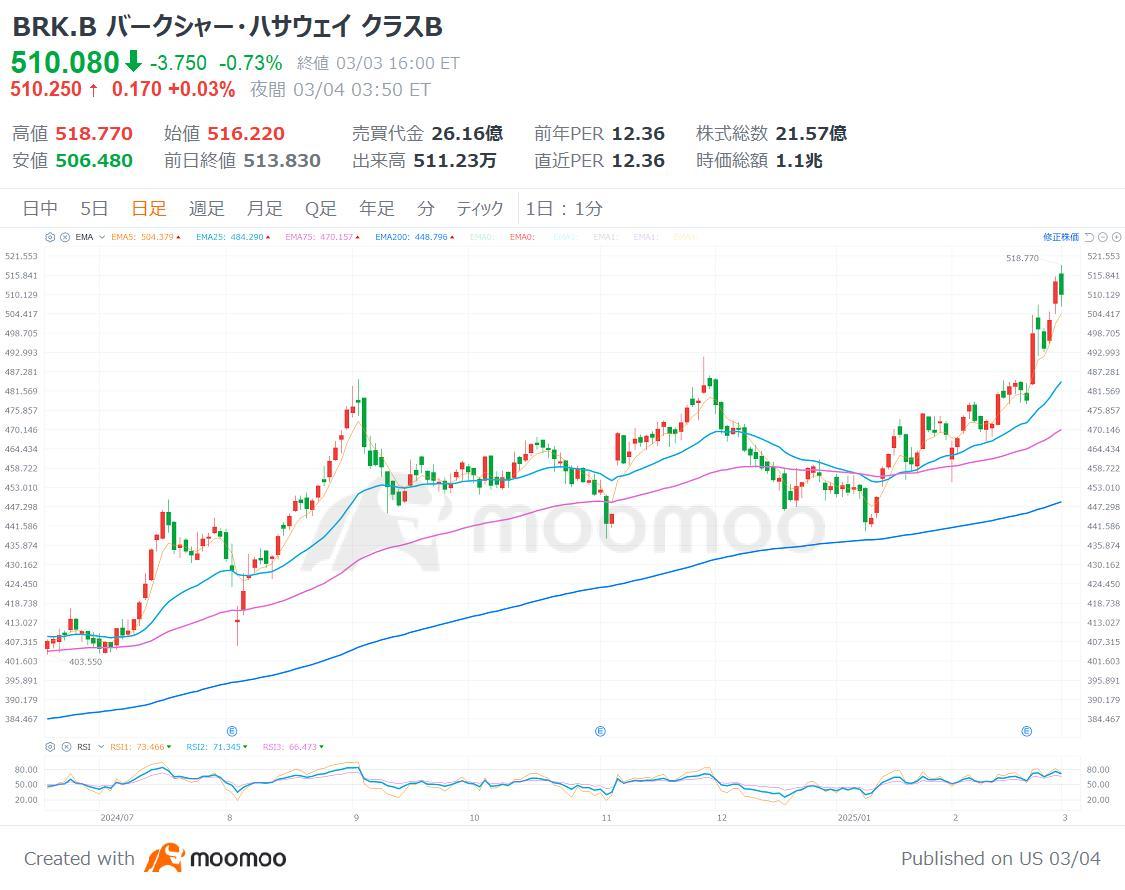Open the 1日：1分 interval selector
The width and height of the screenshot is (1125, 890).
564,209
